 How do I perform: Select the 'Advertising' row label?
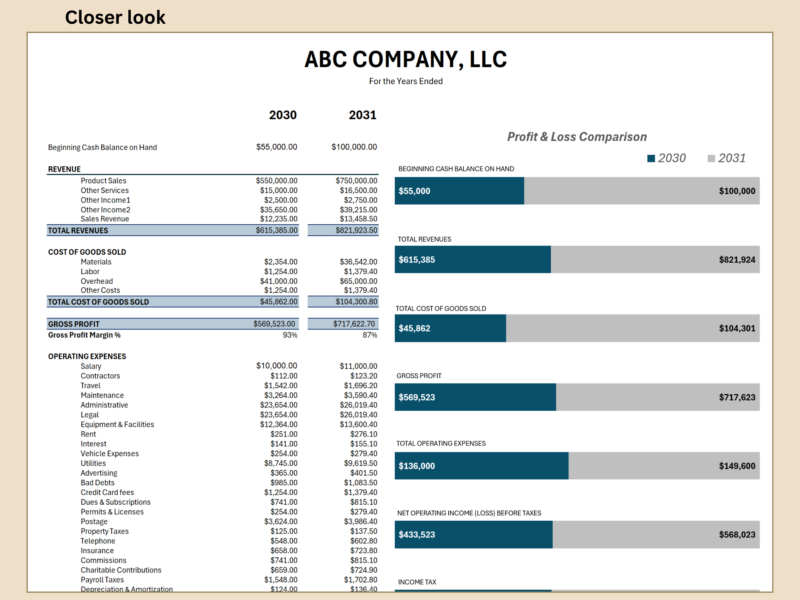[98, 473]
